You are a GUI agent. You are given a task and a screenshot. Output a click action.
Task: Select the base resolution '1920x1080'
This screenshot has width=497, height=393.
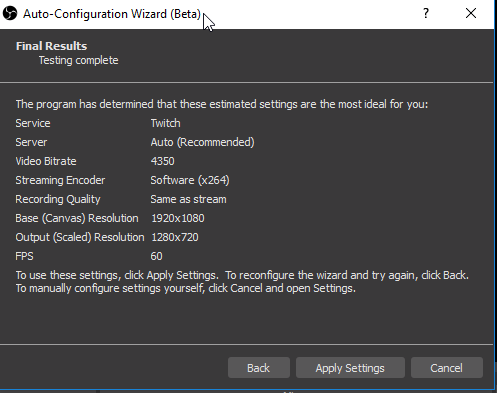pyautogui.click(x=178, y=218)
